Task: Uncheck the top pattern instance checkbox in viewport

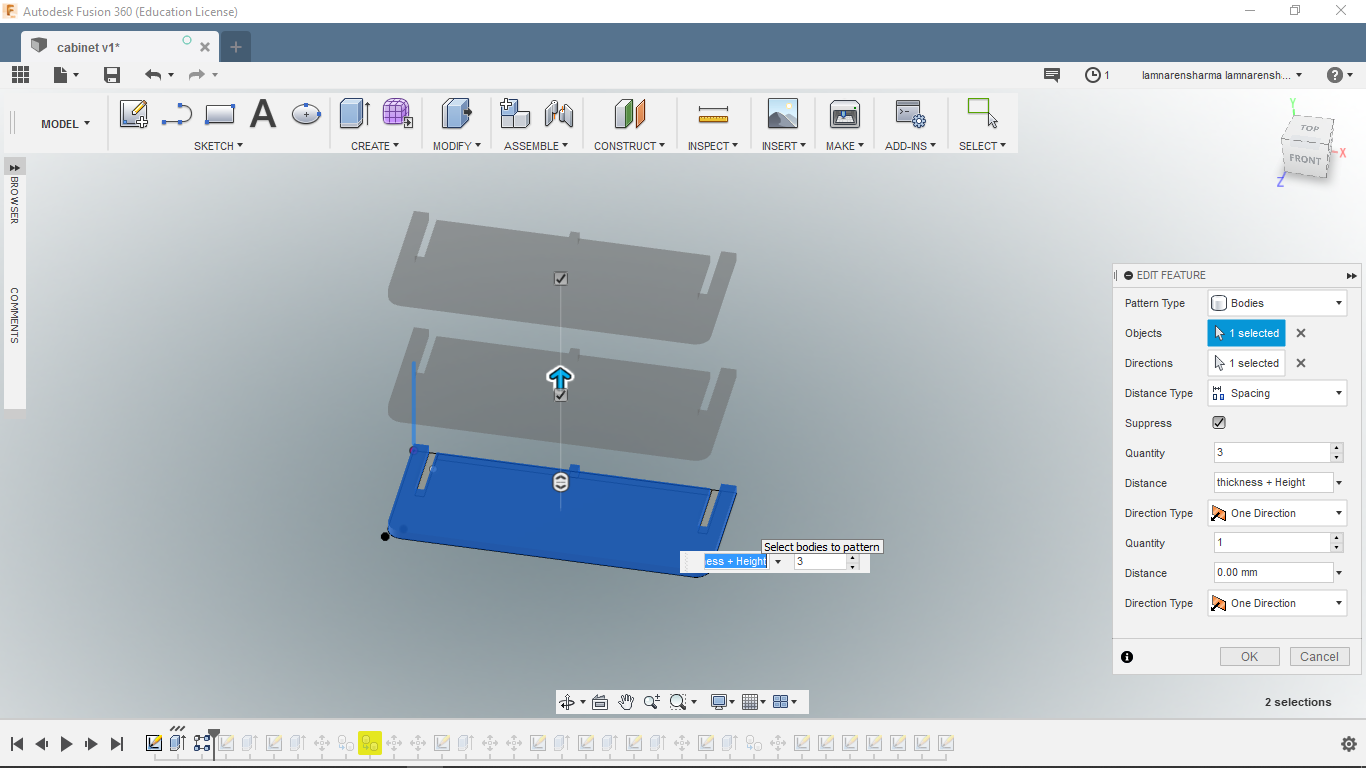Action: pos(561,279)
